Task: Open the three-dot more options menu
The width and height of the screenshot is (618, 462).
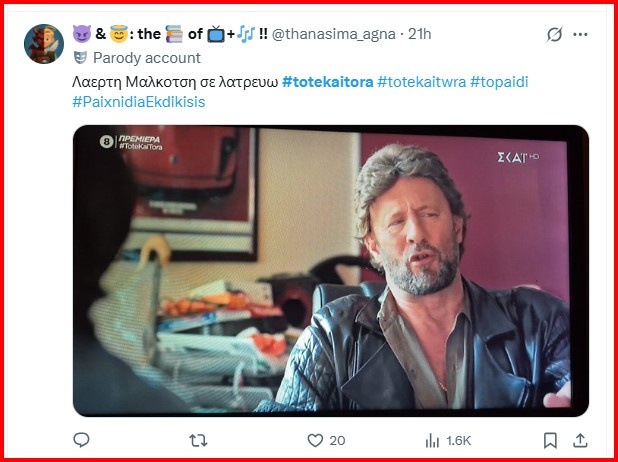Action: tap(586, 35)
